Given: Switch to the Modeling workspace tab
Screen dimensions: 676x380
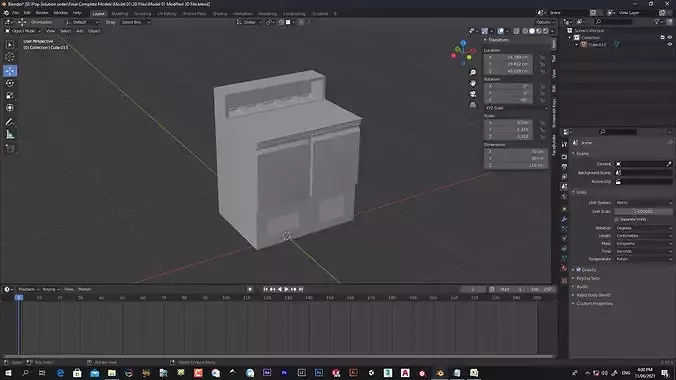Looking at the screenshot, I should tap(119, 14).
